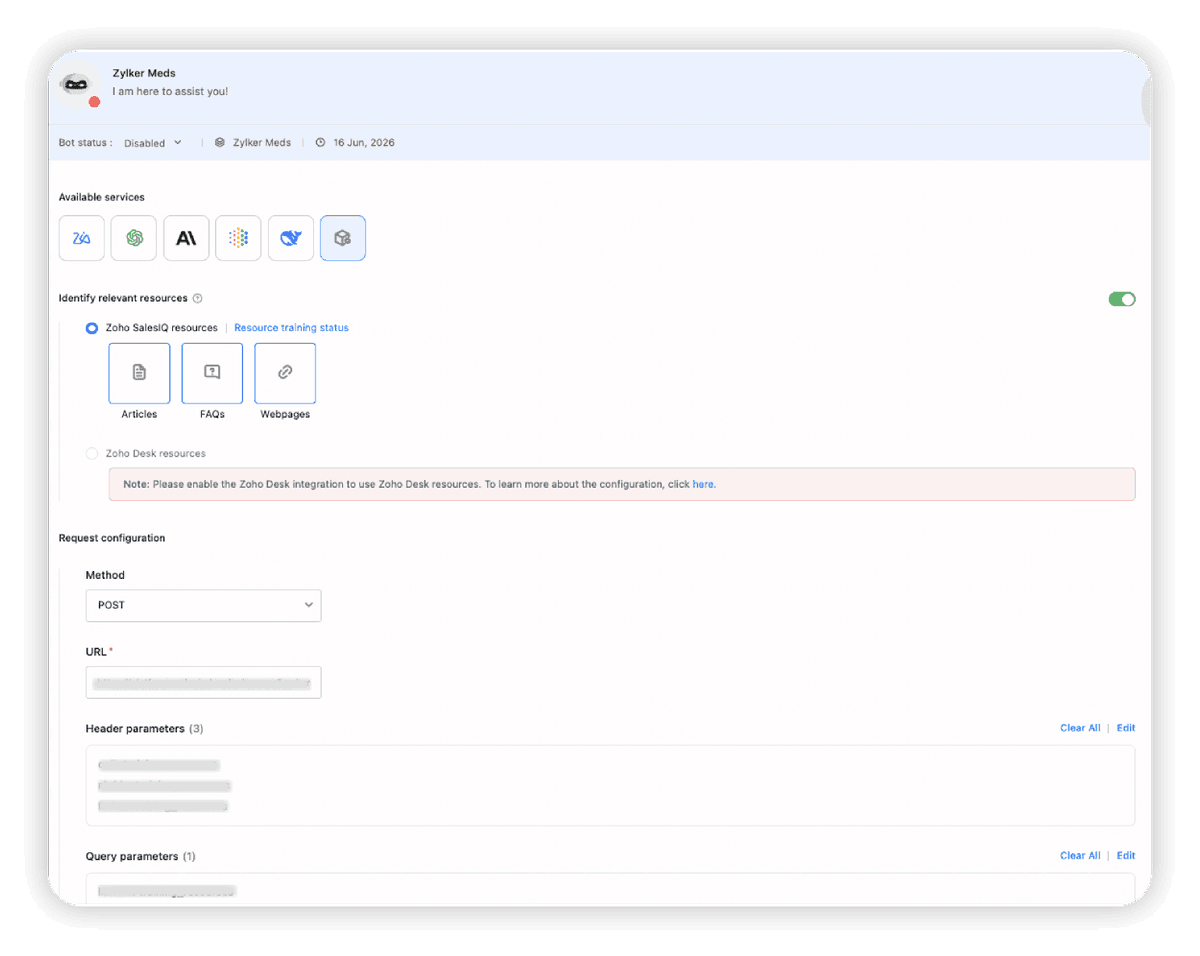This screenshot has width=1200, height=956.
Task: Select Zoho SalesIQ resources radio button
Action: (x=92, y=328)
